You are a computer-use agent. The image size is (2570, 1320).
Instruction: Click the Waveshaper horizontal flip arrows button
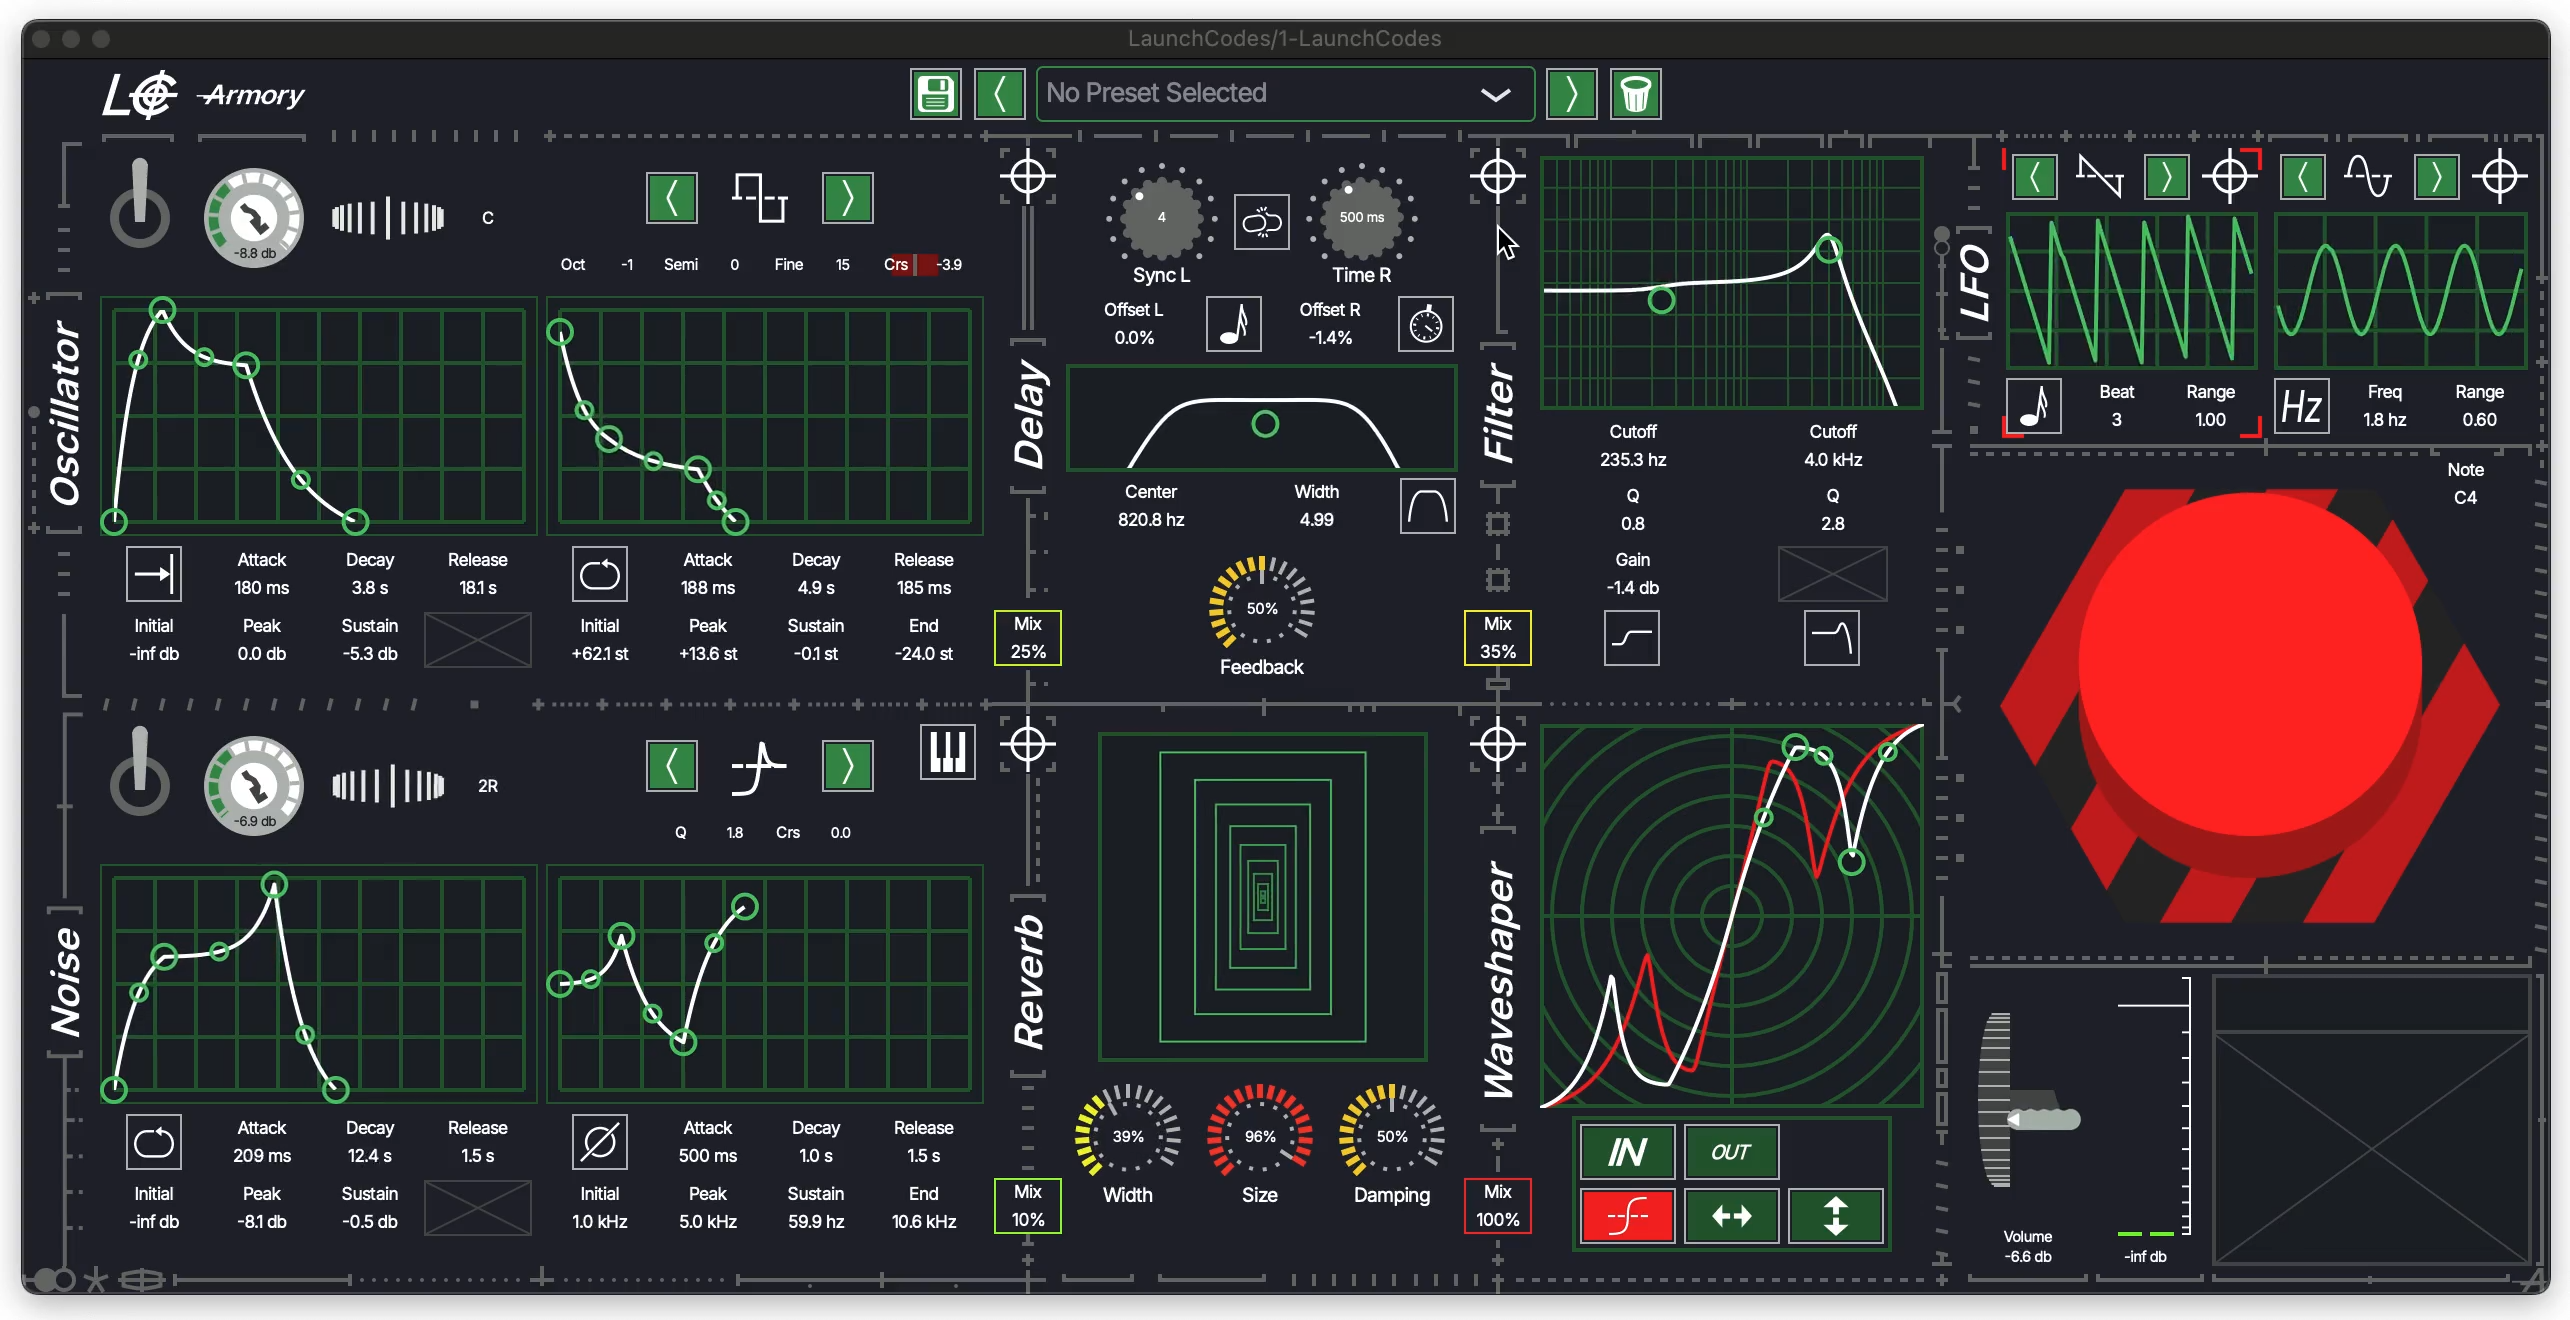[1731, 1216]
